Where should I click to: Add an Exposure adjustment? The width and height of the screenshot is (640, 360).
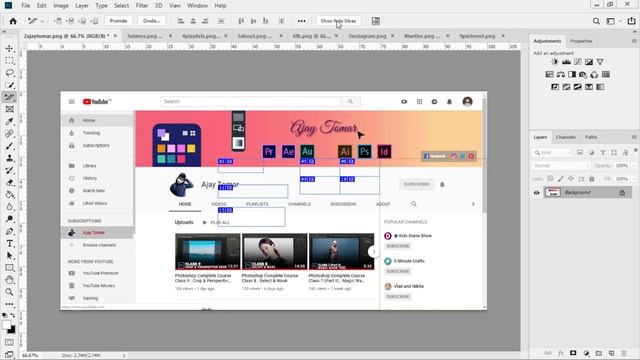[x=589, y=62]
